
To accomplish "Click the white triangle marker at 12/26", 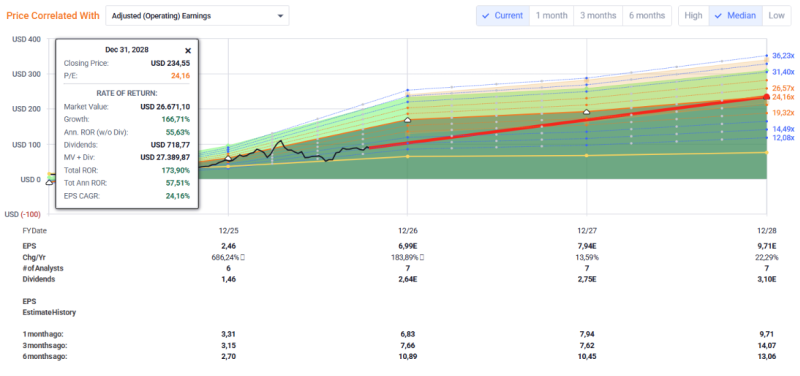I will tap(407, 120).
